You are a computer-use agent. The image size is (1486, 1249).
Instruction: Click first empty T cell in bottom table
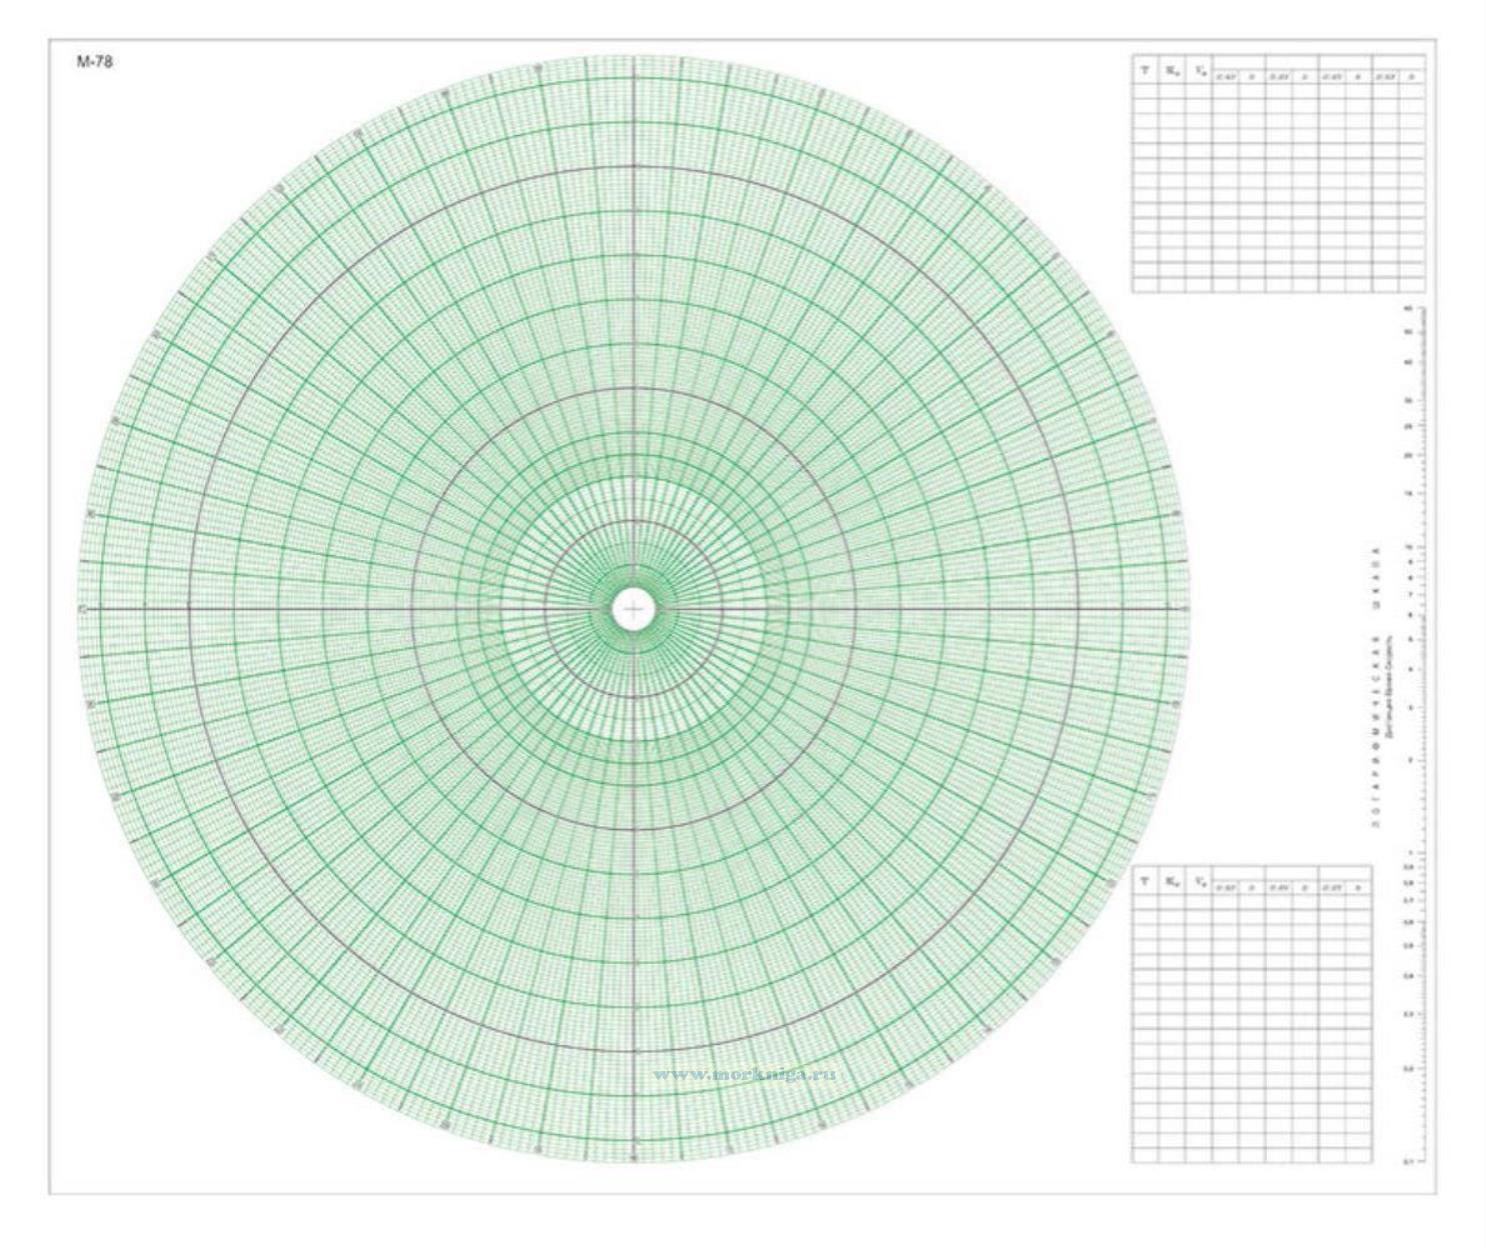point(1145,902)
